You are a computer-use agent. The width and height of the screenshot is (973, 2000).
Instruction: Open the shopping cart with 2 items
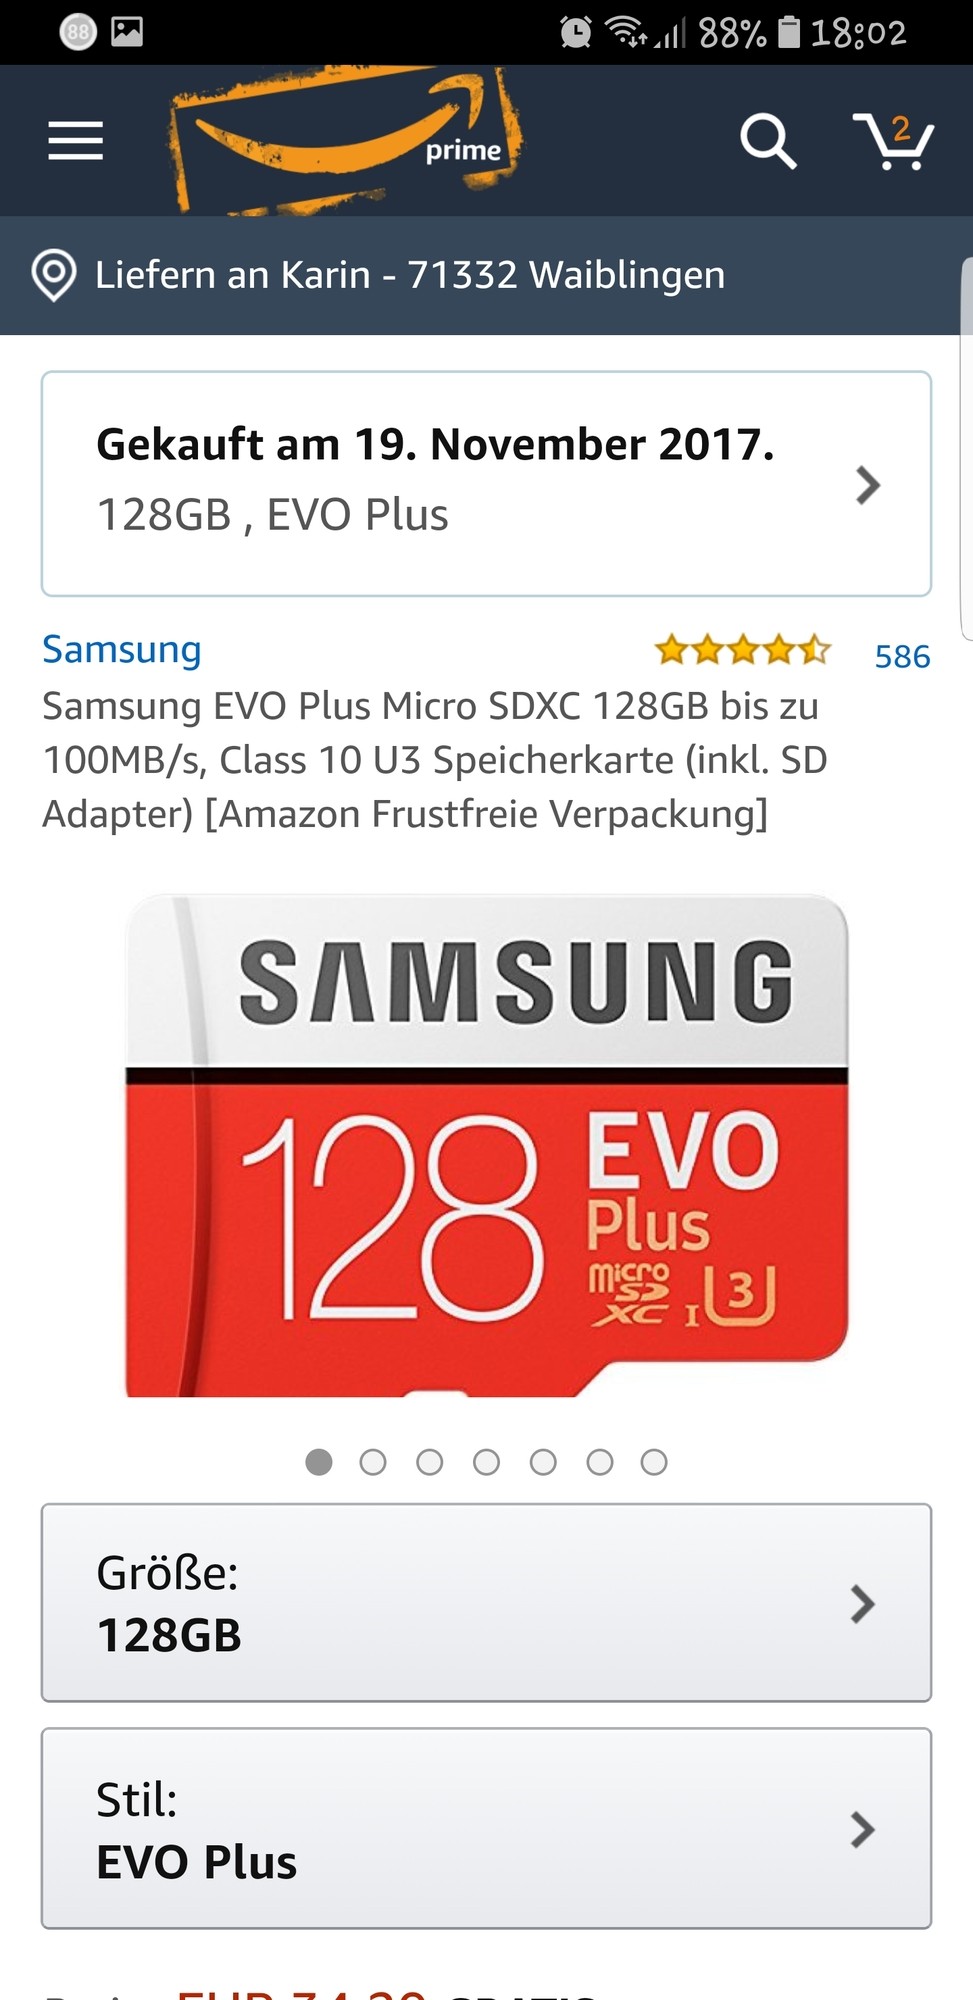(893, 141)
